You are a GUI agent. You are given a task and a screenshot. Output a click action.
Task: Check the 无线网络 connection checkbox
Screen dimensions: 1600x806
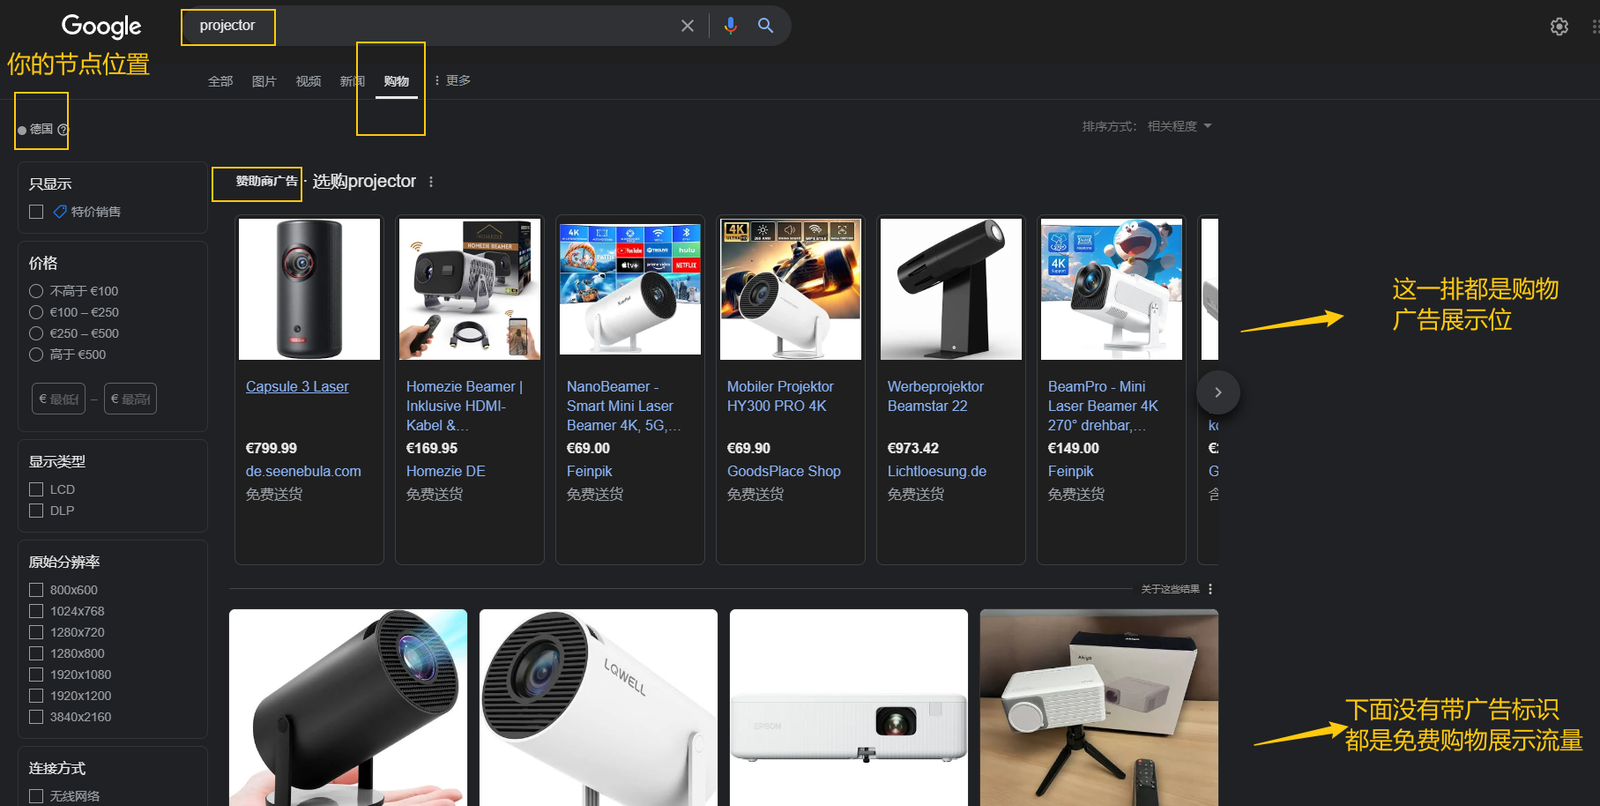point(36,796)
